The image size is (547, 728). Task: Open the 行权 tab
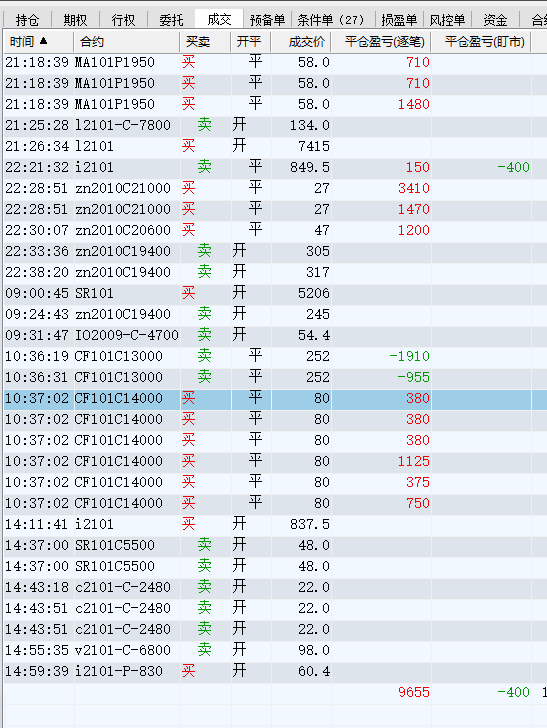coord(123,20)
